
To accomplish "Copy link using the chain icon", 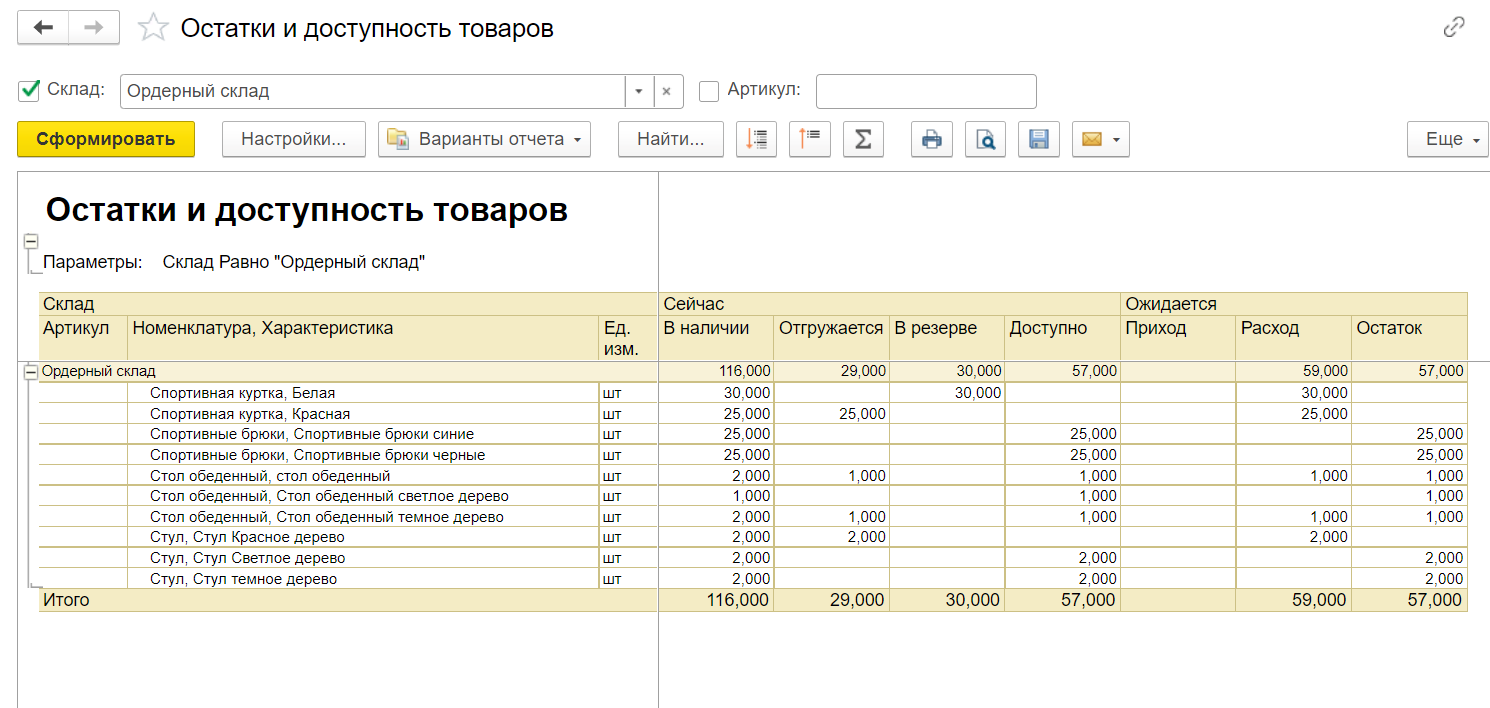I will coord(1453,28).
